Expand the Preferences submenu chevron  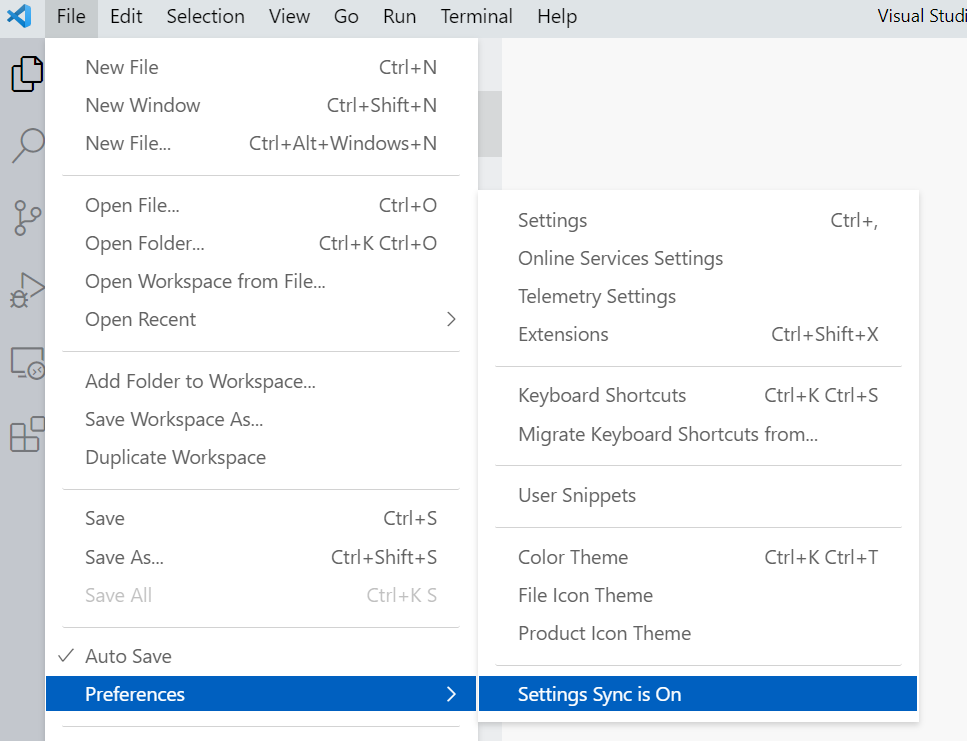pyautogui.click(x=451, y=694)
